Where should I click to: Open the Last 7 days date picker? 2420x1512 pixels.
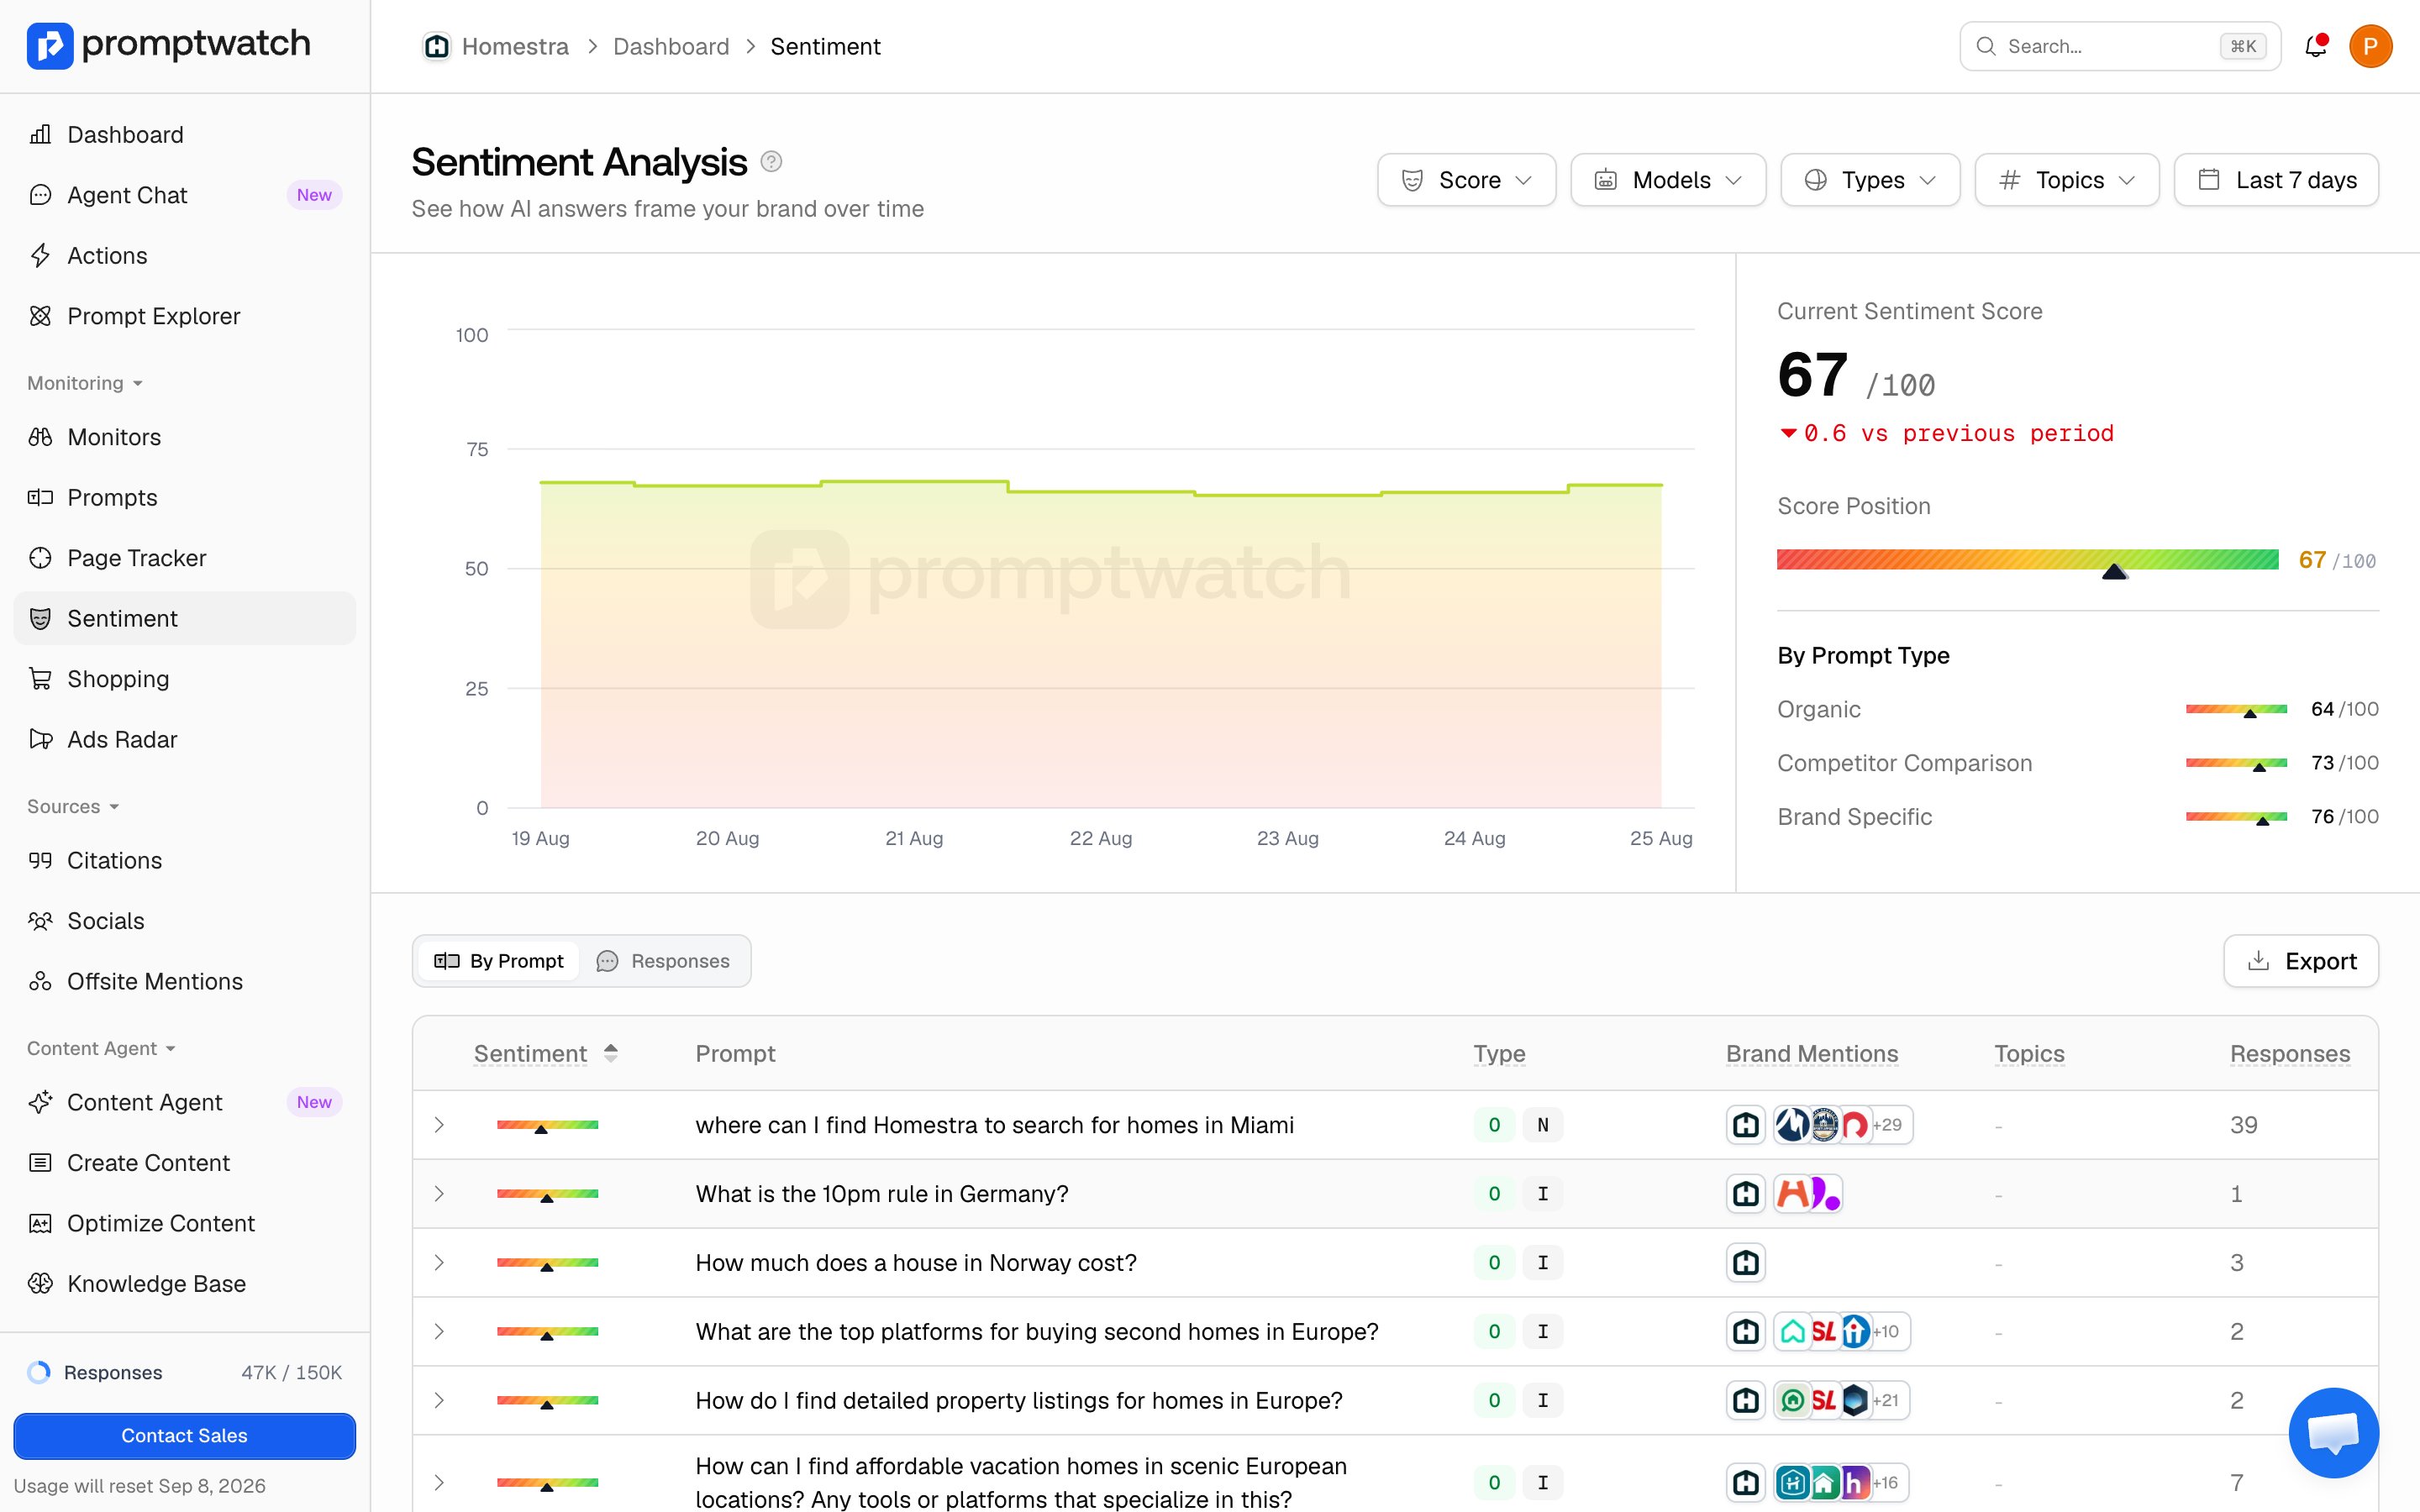click(x=2276, y=180)
